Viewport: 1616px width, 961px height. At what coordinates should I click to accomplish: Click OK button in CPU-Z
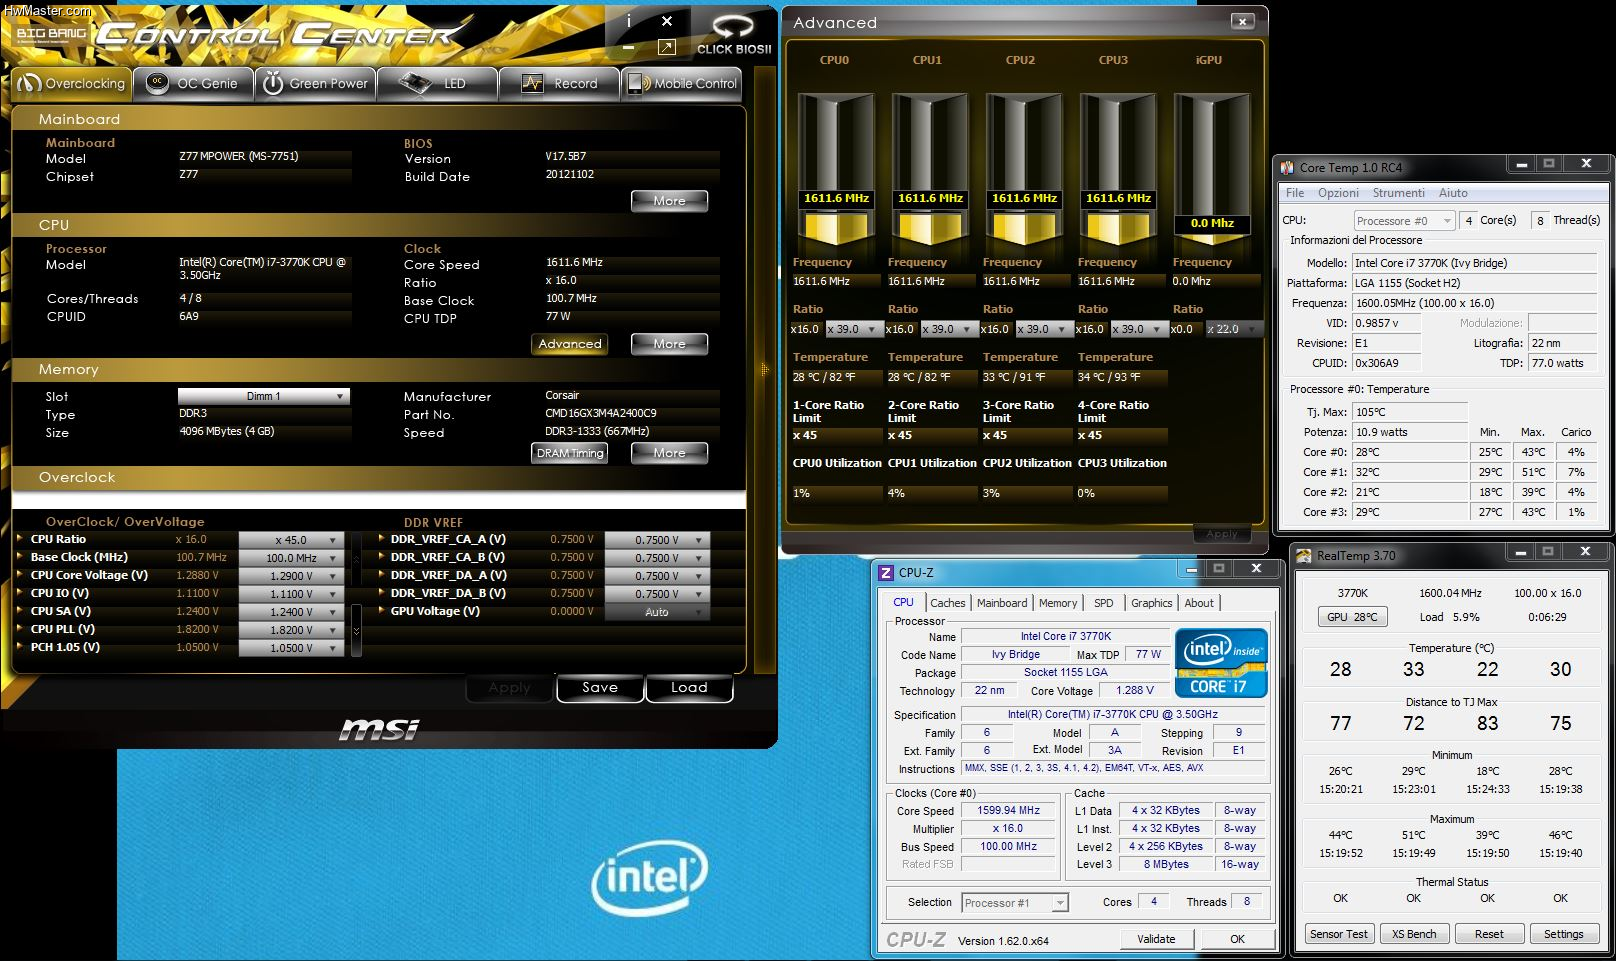[1237, 939]
